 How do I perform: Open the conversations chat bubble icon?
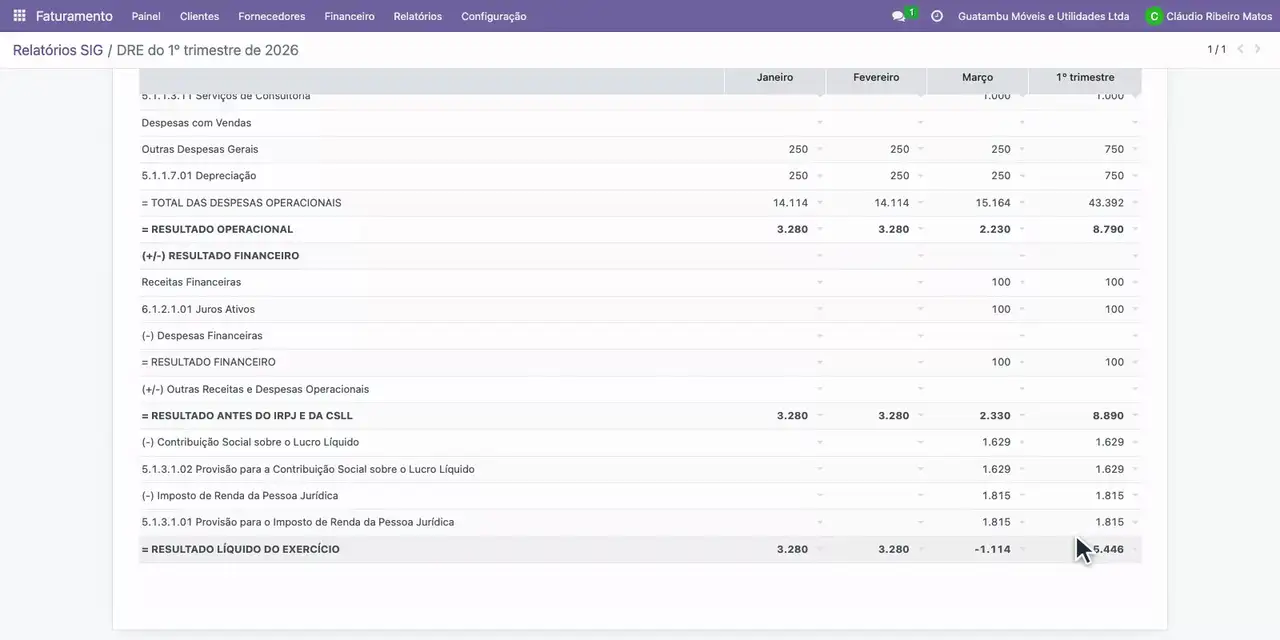(898, 17)
